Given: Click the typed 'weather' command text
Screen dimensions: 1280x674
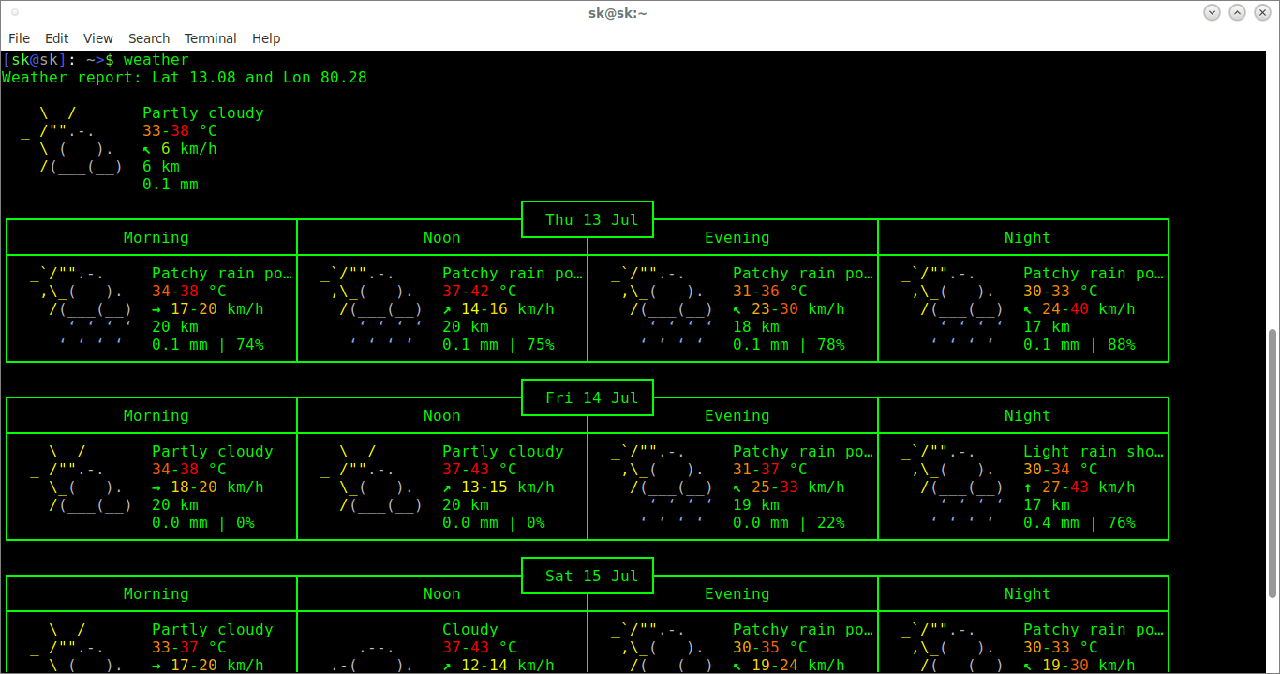Looking at the screenshot, I should [x=156, y=60].
